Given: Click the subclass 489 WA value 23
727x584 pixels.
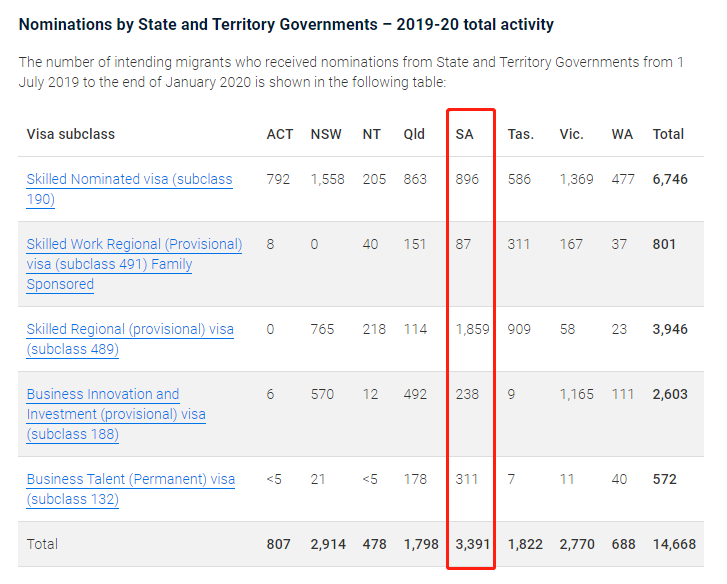Looking at the screenshot, I should [x=619, y=329].
